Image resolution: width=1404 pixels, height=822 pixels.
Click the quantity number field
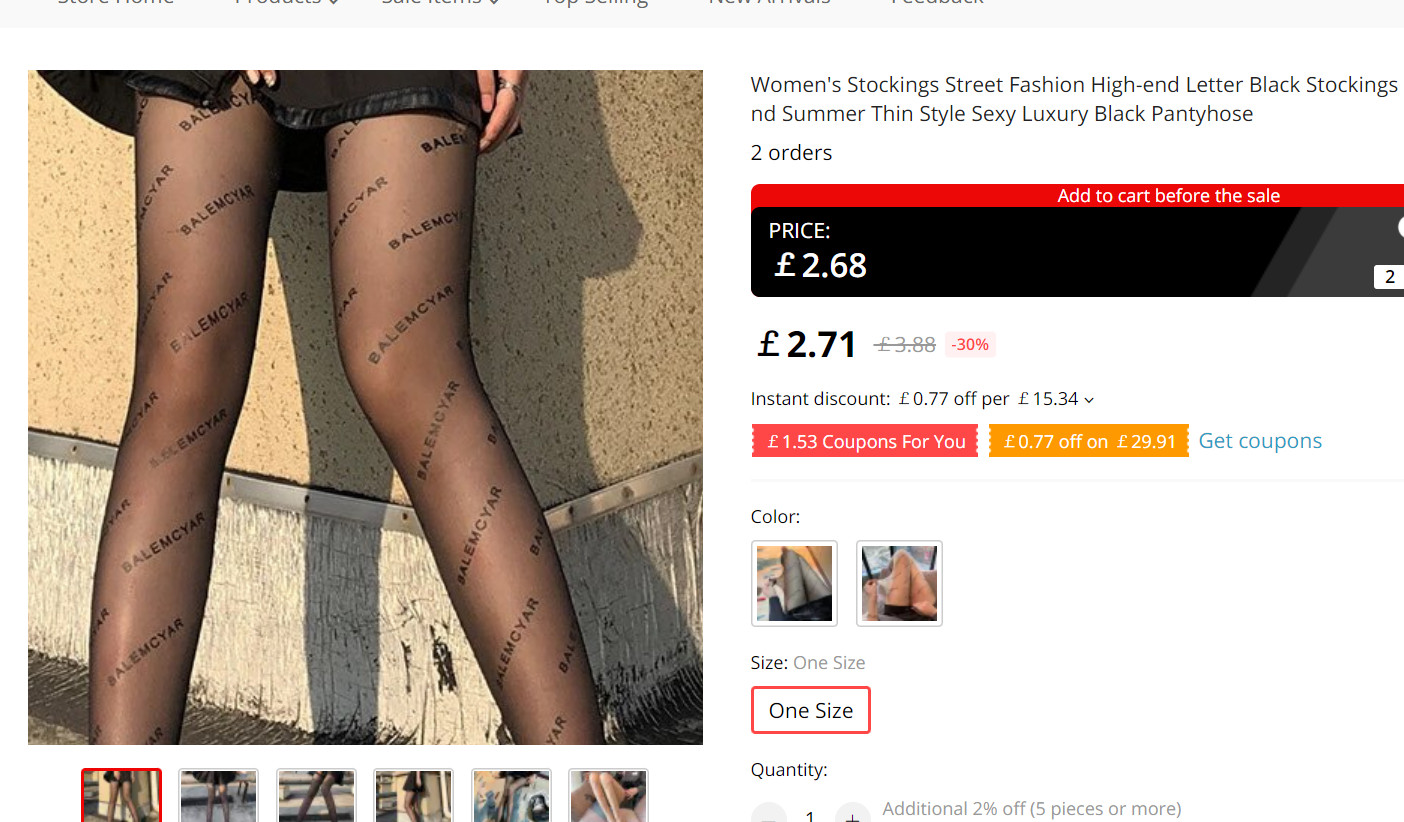tap(810, 816)
